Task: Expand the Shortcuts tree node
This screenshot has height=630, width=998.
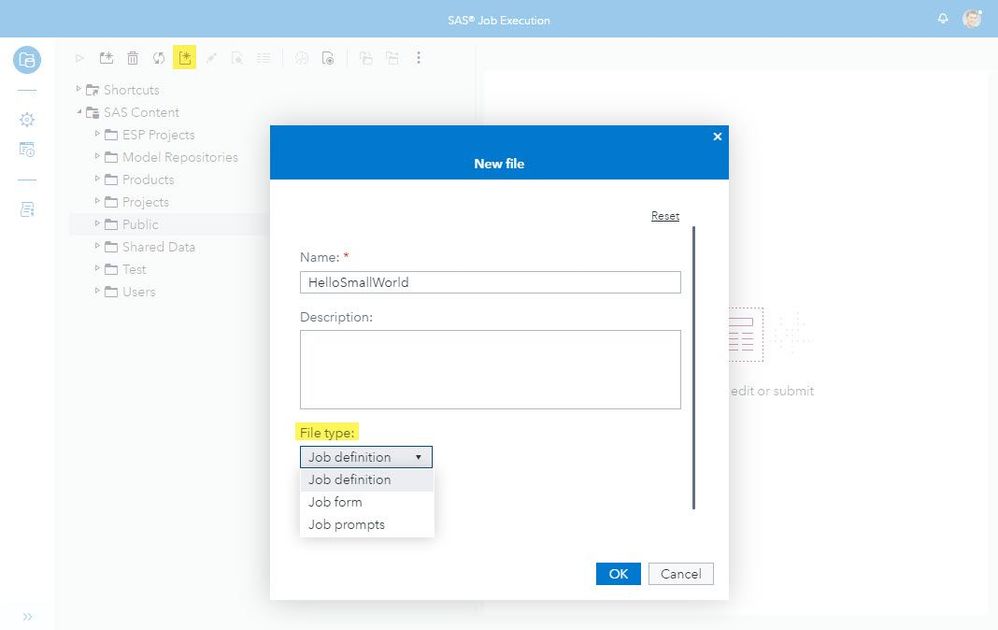Action: 78,89
